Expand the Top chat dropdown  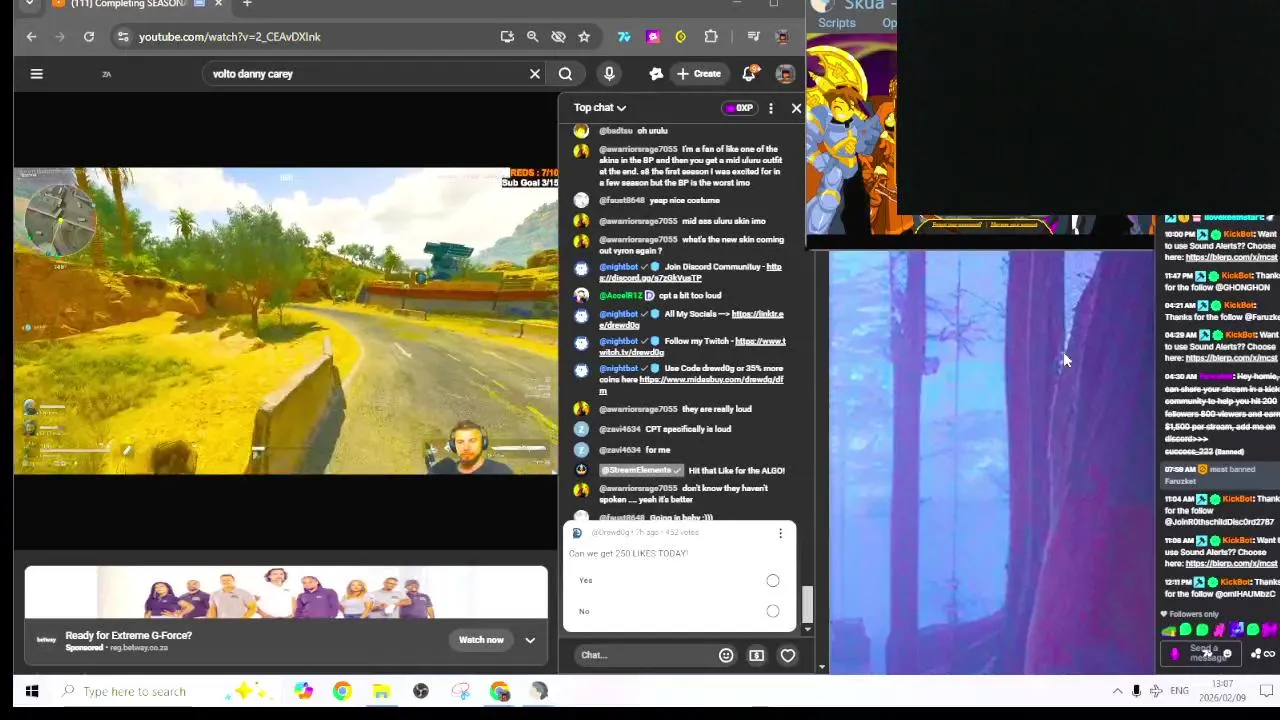click(x=599, y=108)
